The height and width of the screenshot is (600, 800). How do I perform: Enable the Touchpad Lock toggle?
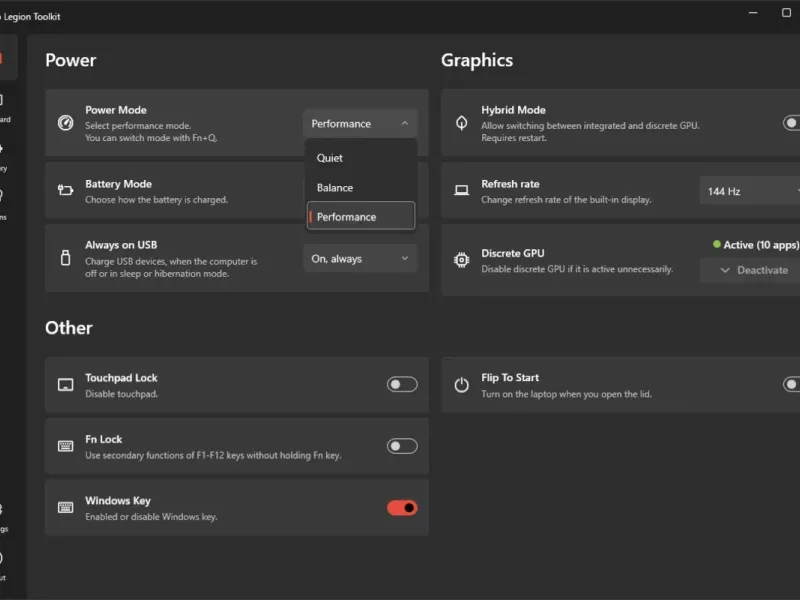[x=402, y=385]
